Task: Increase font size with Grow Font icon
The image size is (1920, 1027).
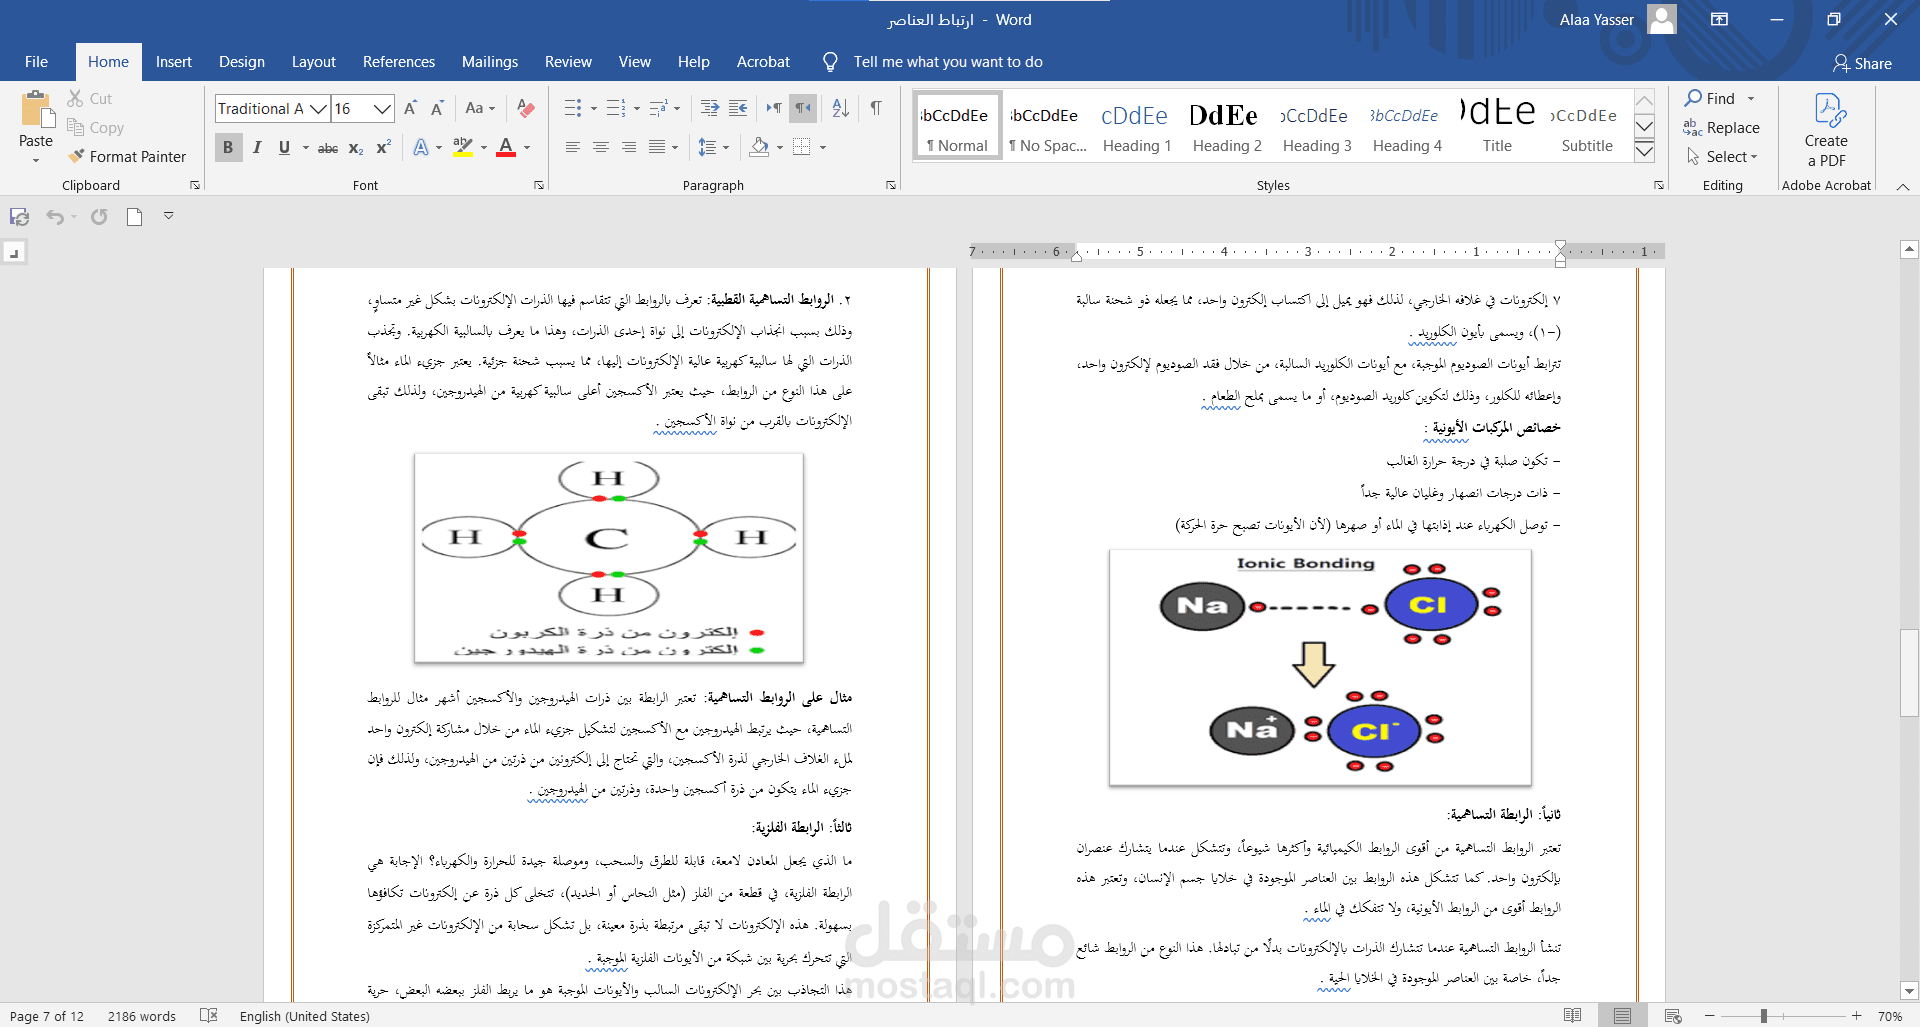Action: 410,109
